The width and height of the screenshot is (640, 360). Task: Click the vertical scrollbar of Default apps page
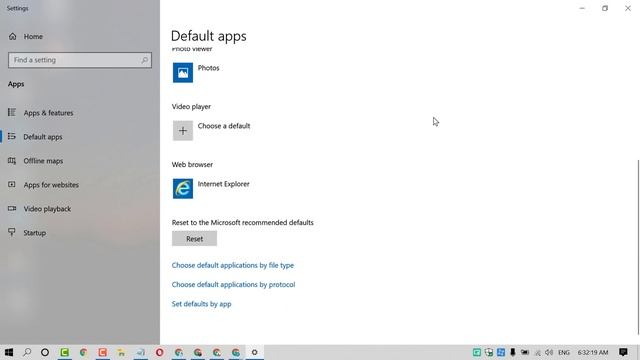tap(638, 247)
